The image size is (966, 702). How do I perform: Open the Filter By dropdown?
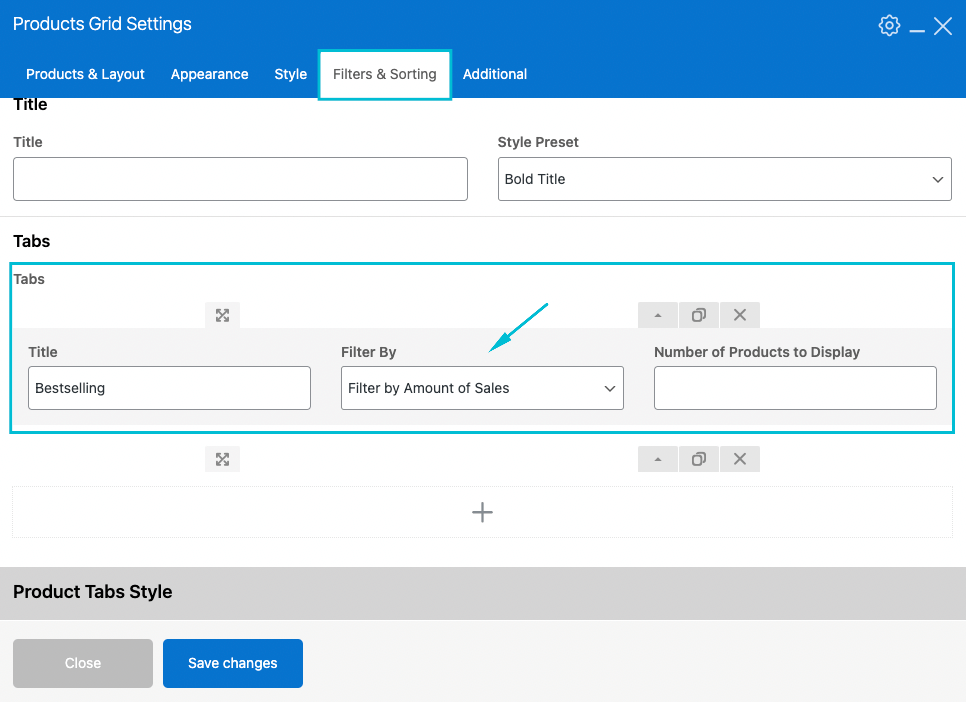click(482, 388)
